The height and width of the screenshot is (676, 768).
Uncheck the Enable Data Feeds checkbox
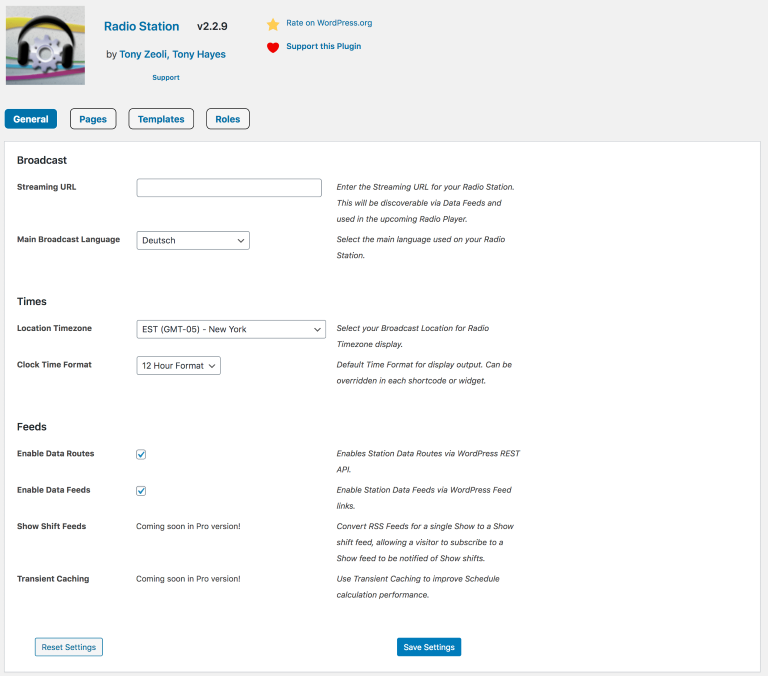point(141,491)
